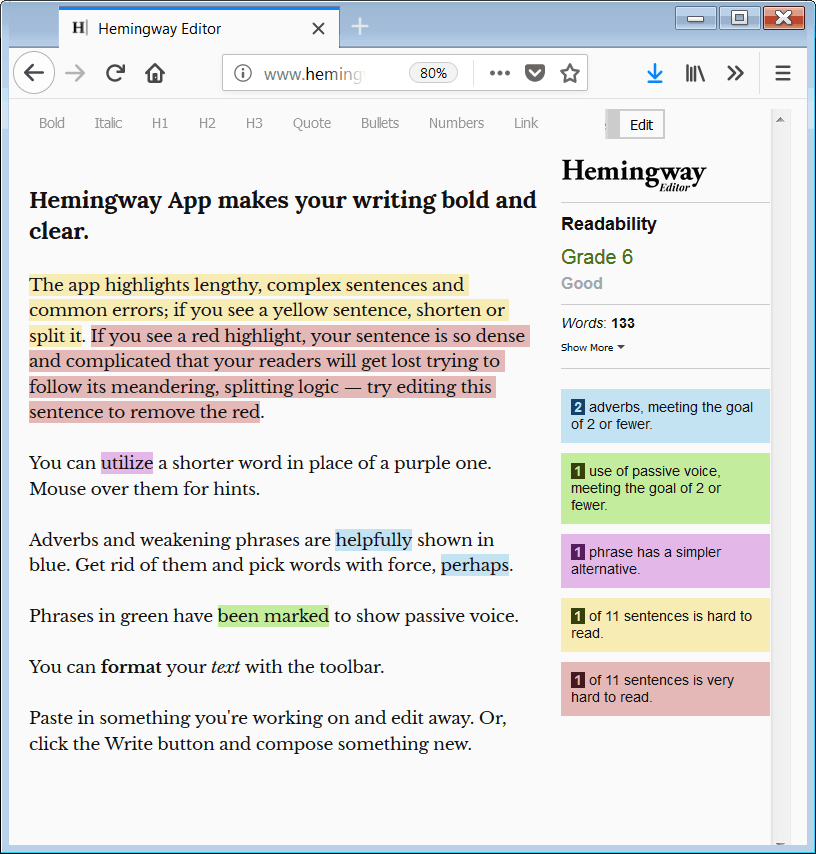This screenshot has height=854, width=816.
Task: Apply italic formatting from the toolbar
Action: pyautogui.click(x=108, y=122)
